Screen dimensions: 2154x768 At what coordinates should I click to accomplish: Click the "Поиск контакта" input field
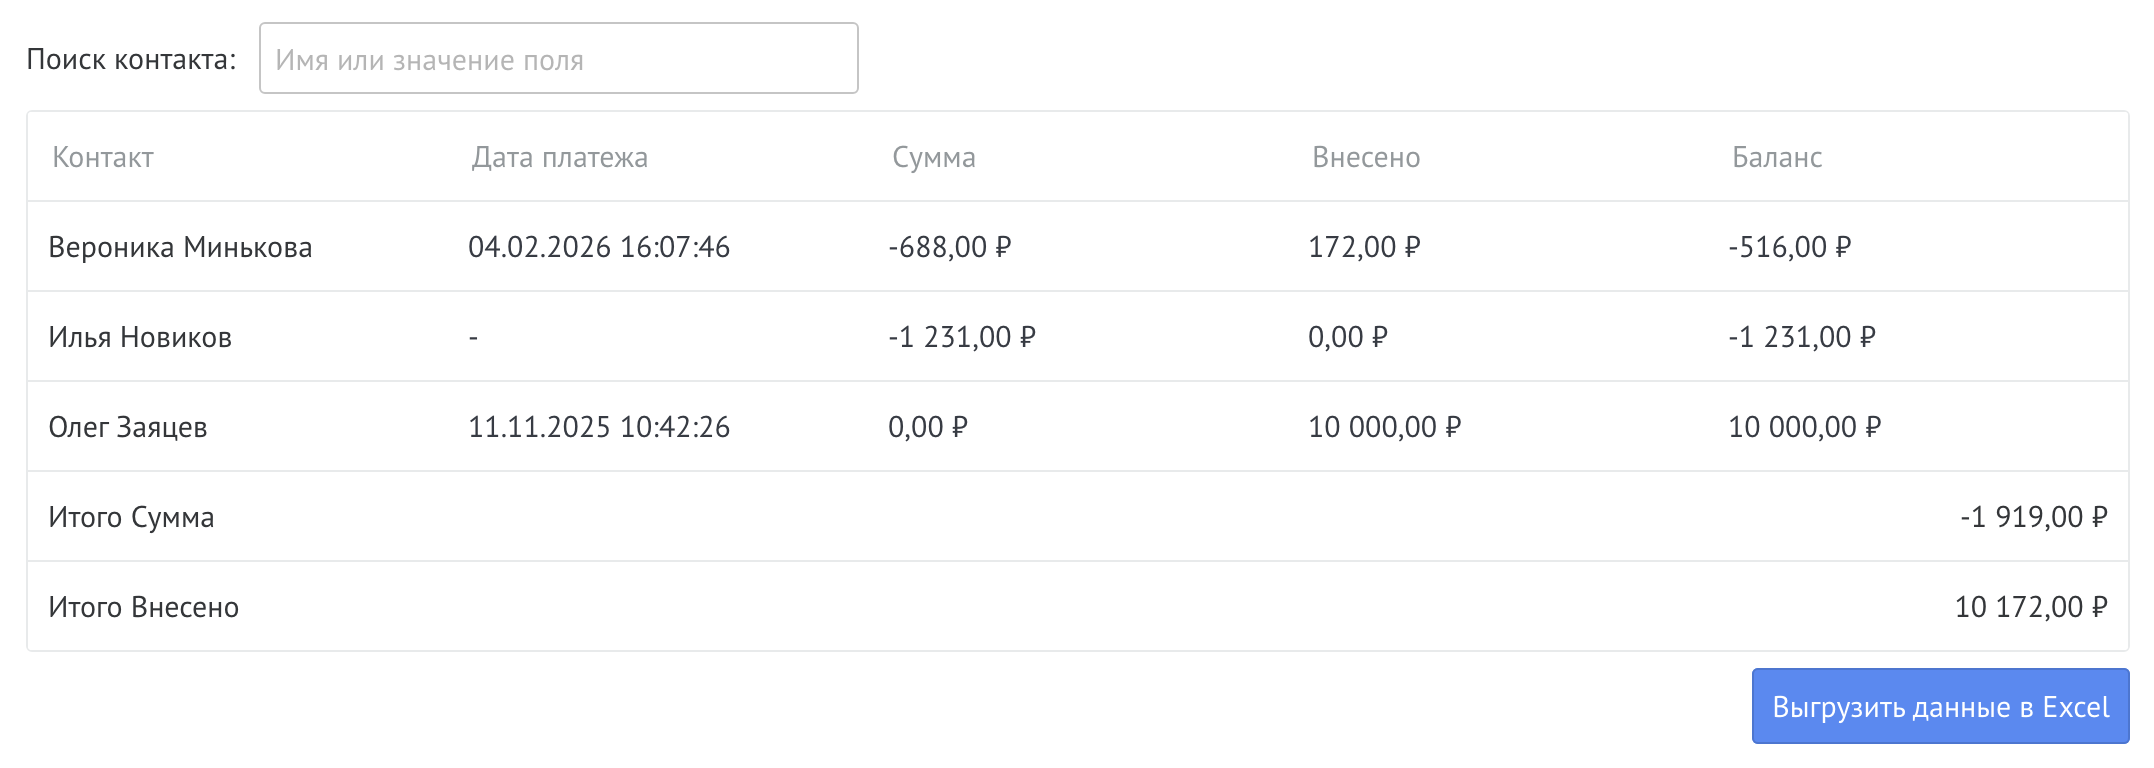[558, 58]
